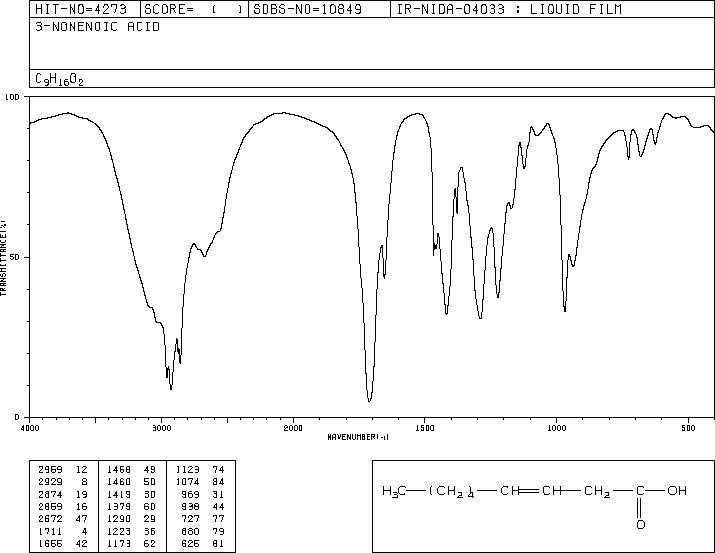This screenshot has width=715, height=553.
Task: Click the peak table entry 1711
Action: tap(50, 531)
